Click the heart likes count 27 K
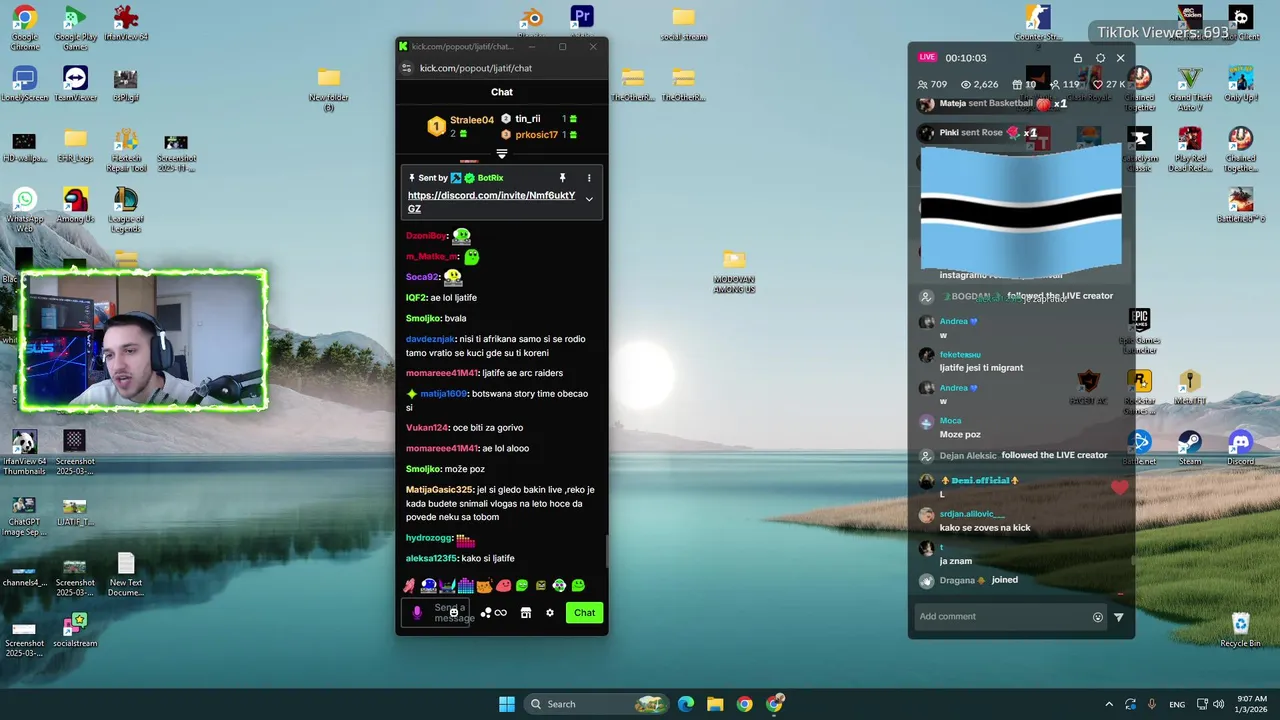Screen dimensions: 1280x720 click(x=1109, y=85)
